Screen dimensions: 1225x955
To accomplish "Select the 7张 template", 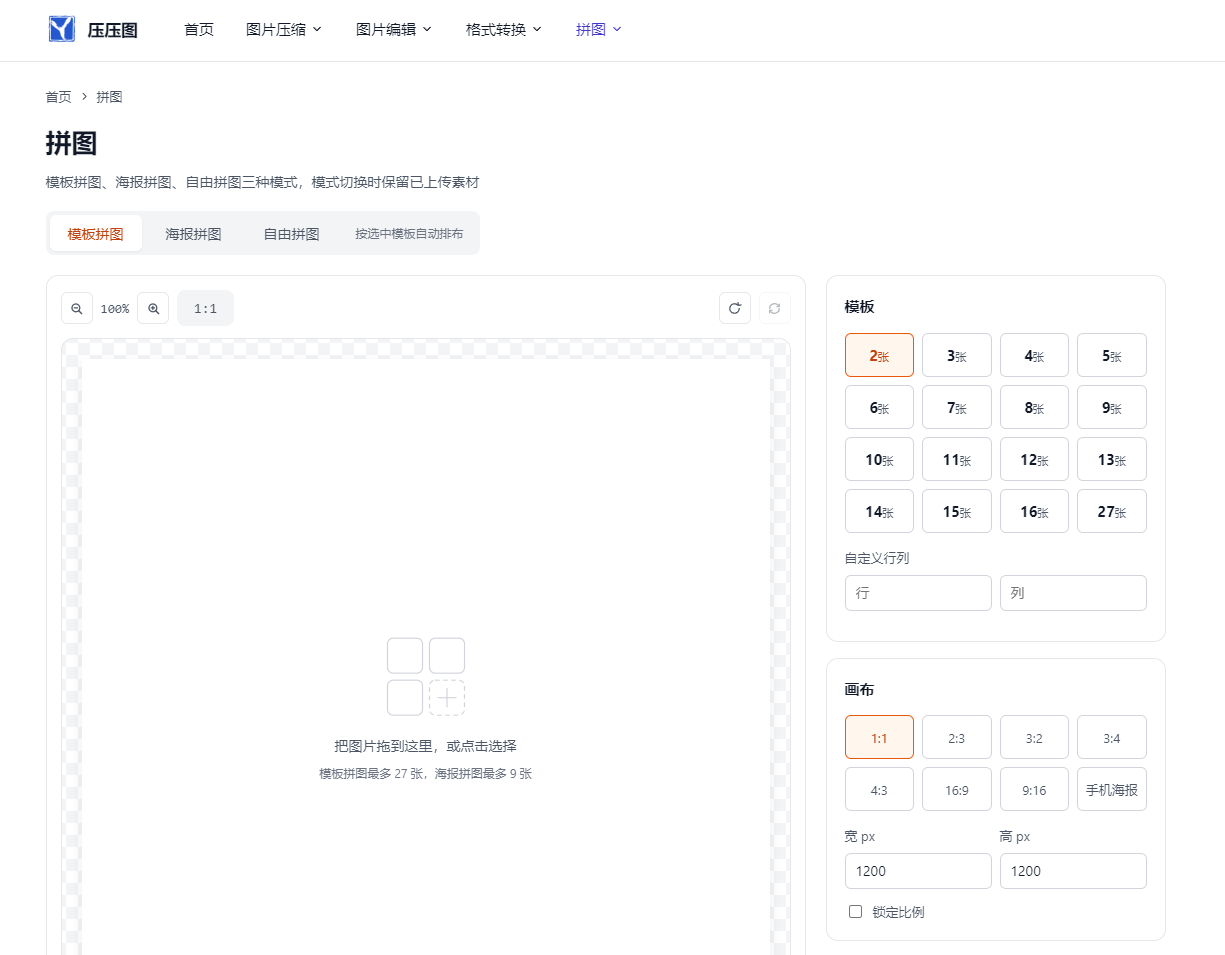I will tap(957, 407).
